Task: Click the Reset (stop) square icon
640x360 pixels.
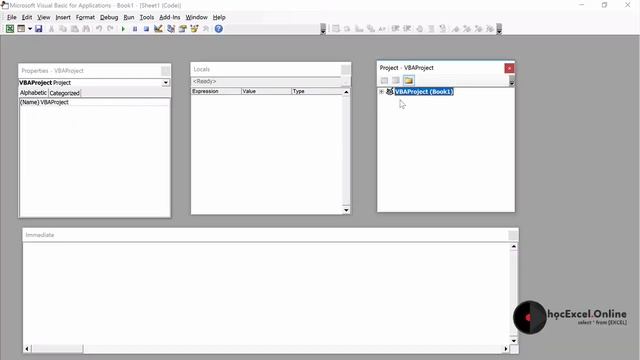Action: 146,29
